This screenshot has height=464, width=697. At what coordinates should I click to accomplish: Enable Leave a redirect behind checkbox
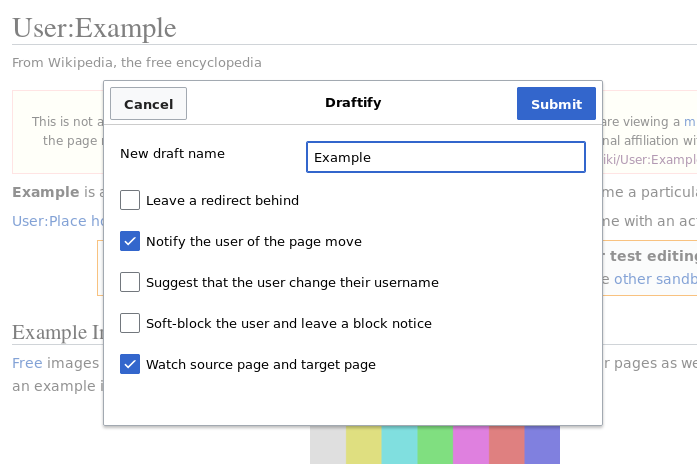(130, 200)
